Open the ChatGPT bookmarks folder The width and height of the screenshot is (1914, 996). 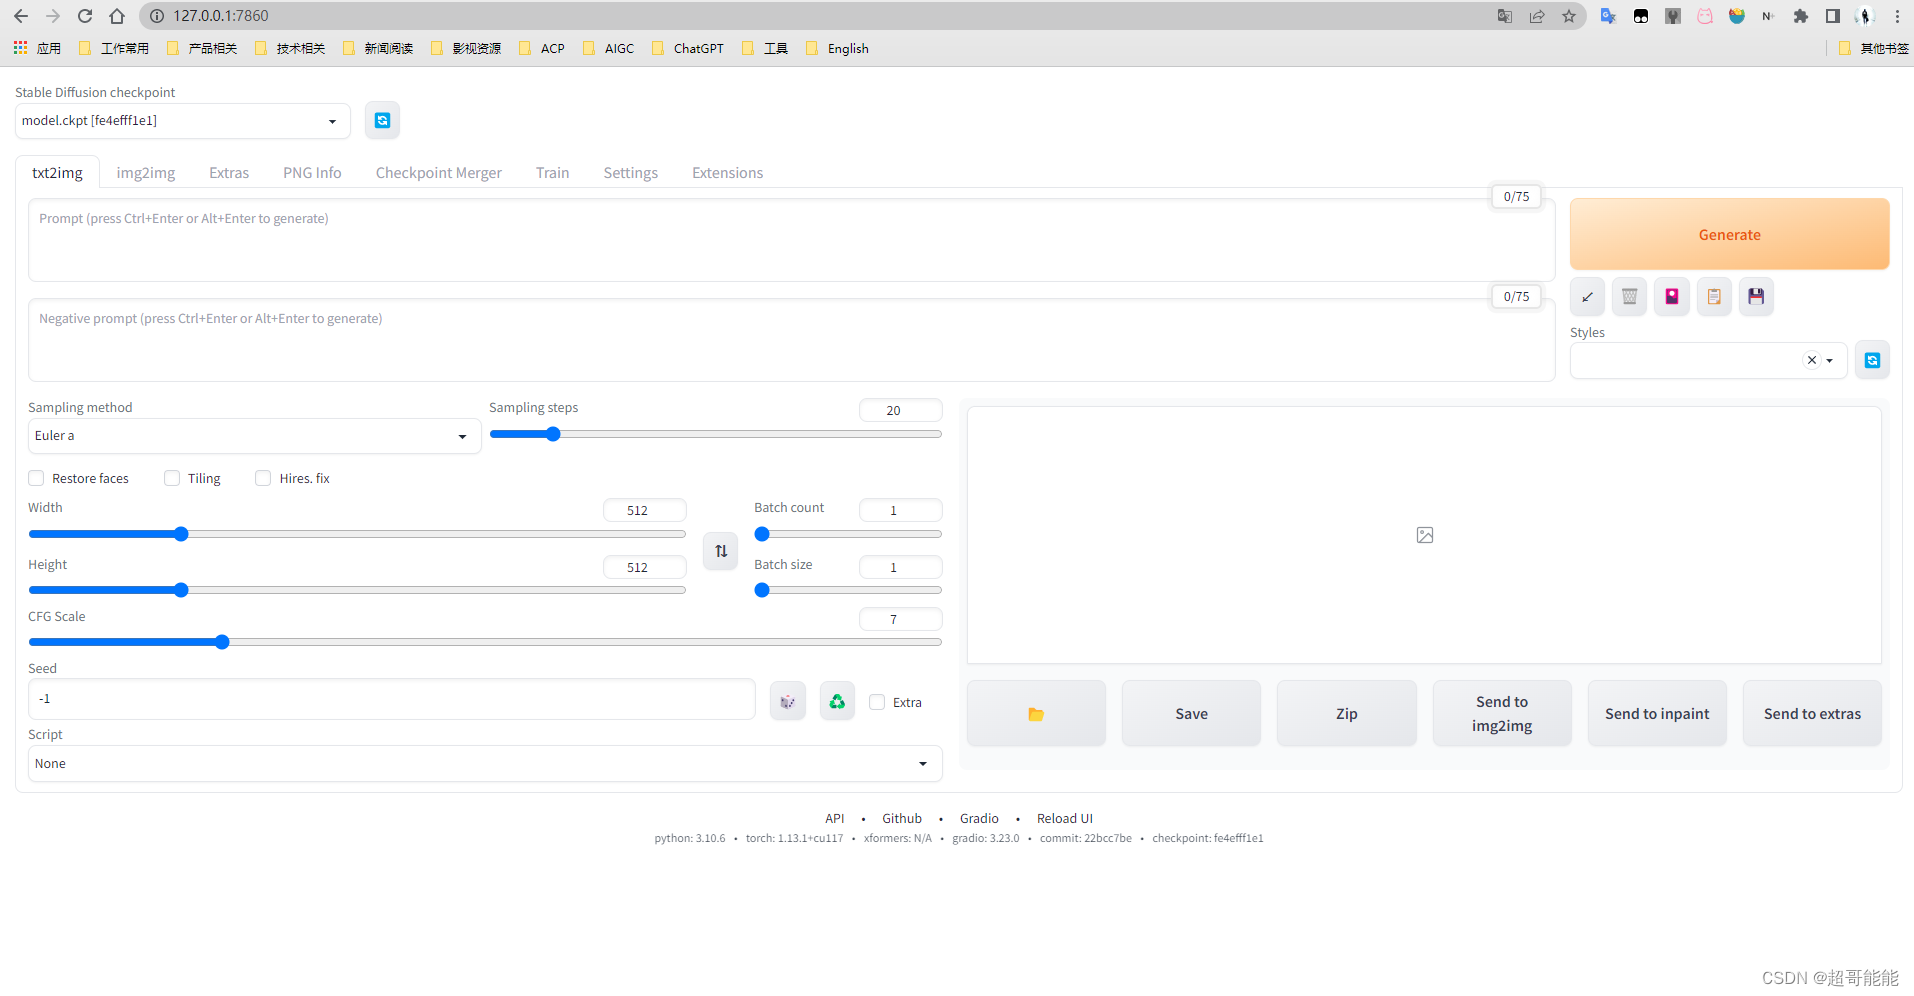click(x=688, y=48)
